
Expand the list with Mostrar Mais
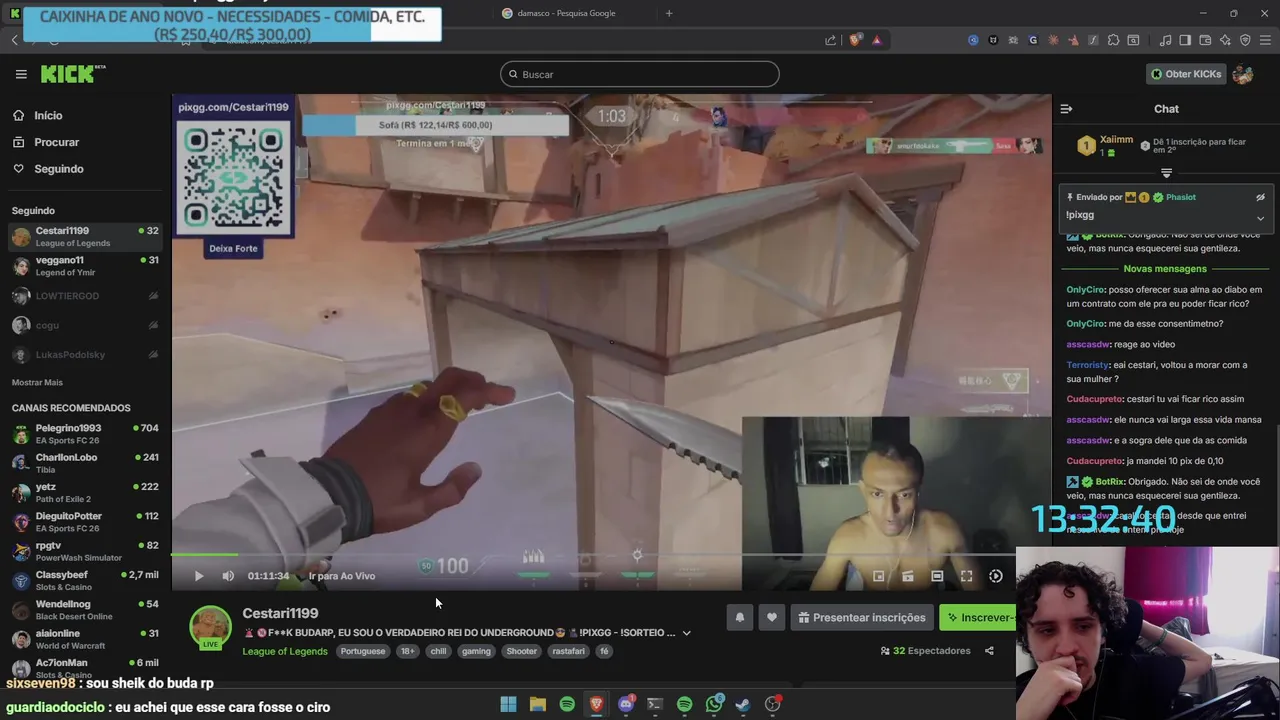(37, 382)
